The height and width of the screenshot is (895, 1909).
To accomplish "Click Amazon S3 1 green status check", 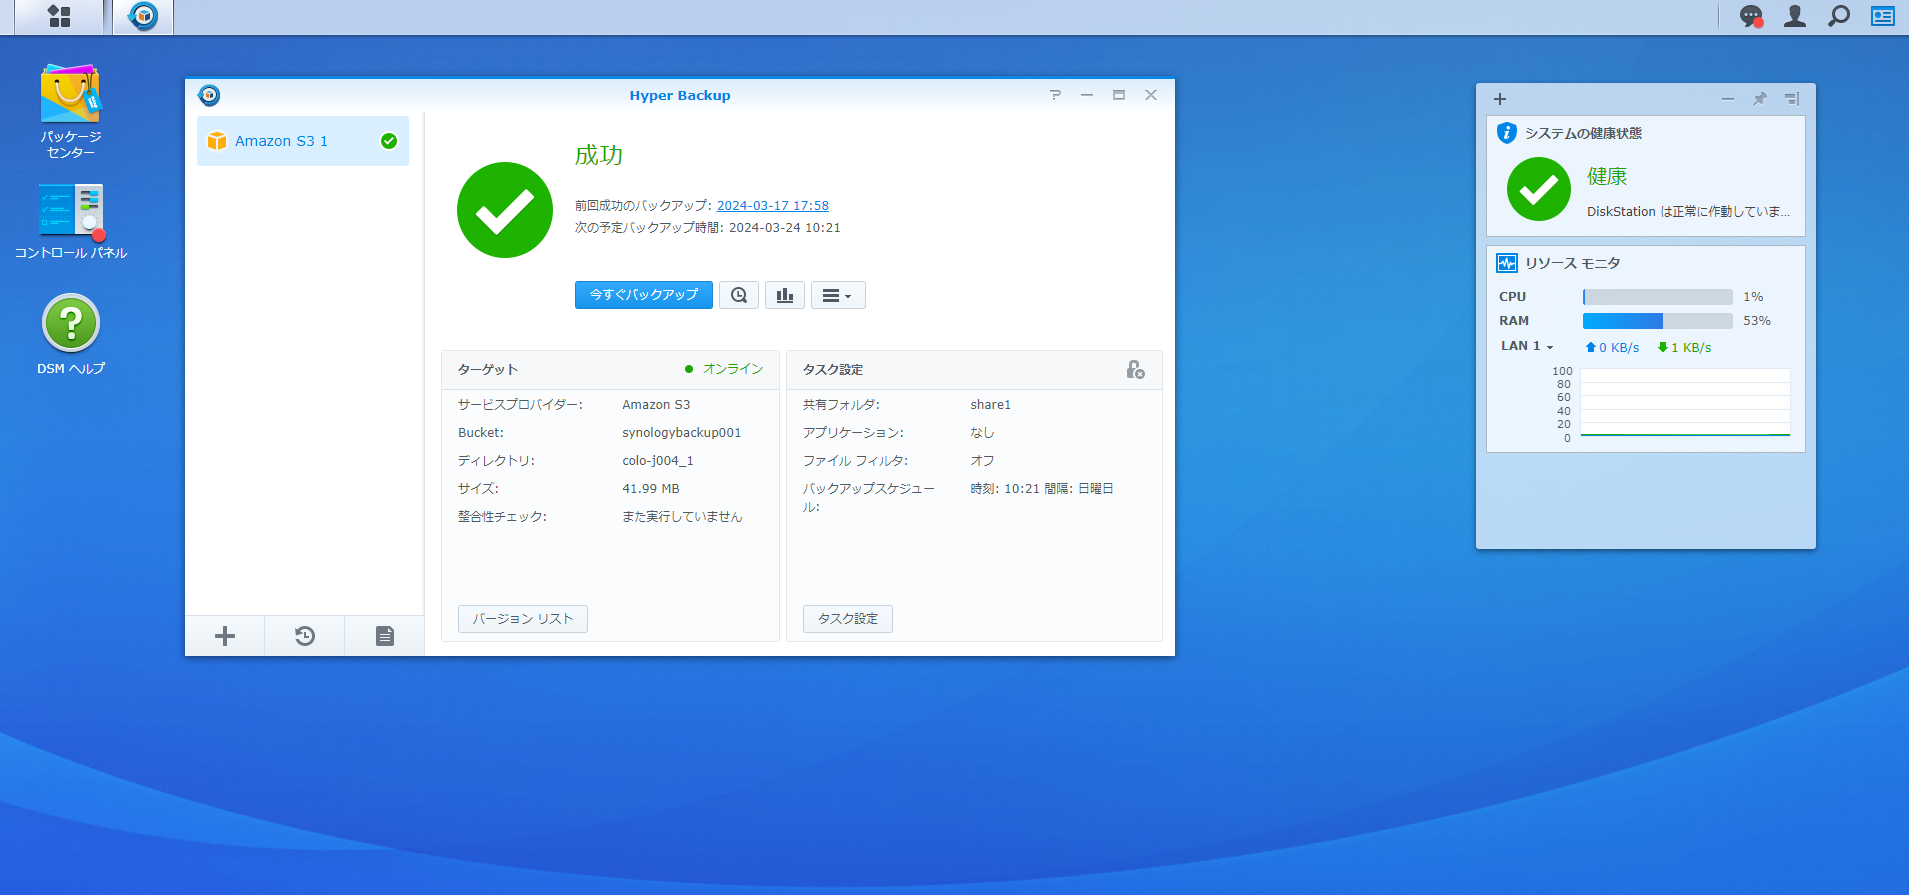I will coord(389,141).
